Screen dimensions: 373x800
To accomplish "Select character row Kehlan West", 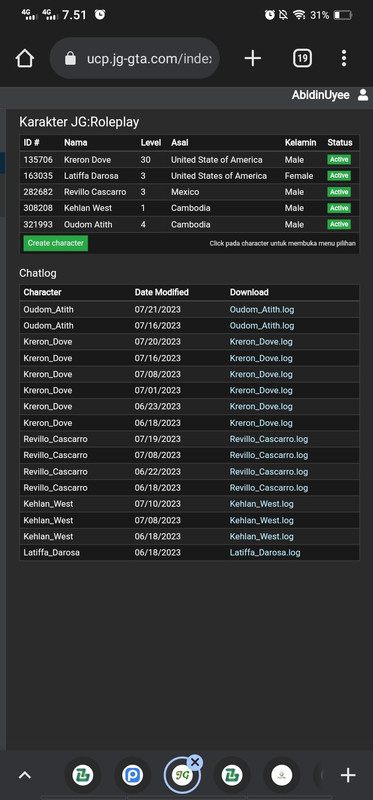I will point(189,208).
